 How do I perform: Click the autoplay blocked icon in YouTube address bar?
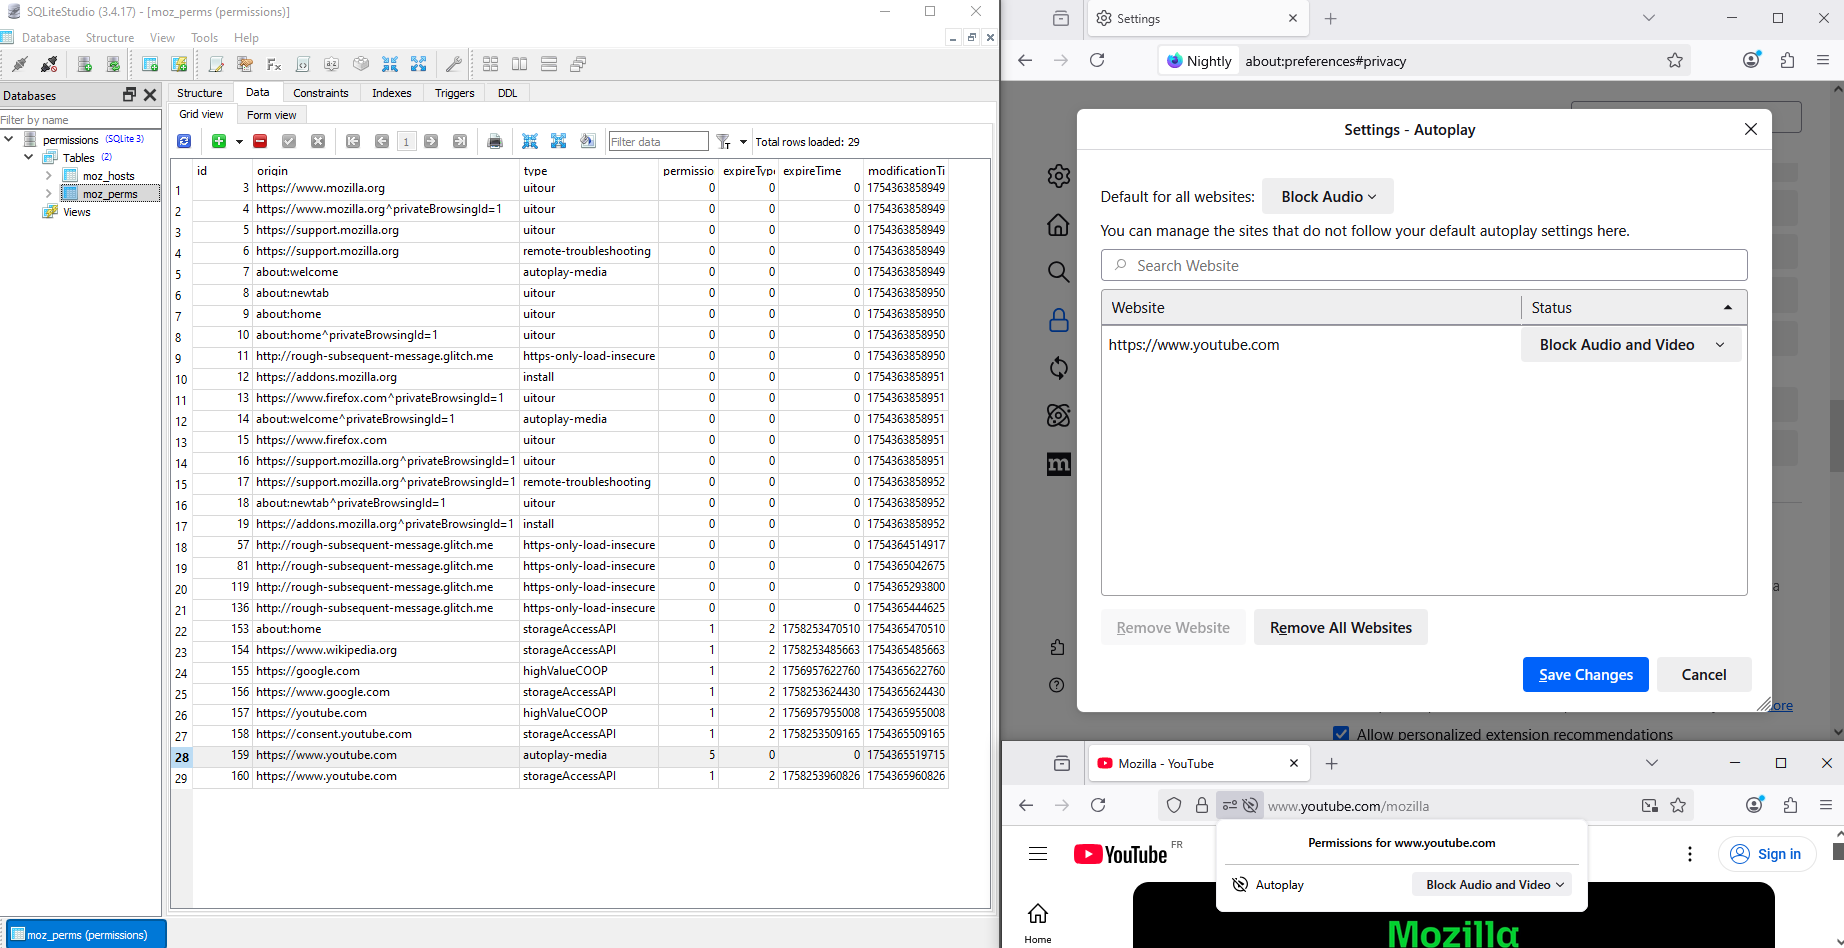[x=1250, y=805]
